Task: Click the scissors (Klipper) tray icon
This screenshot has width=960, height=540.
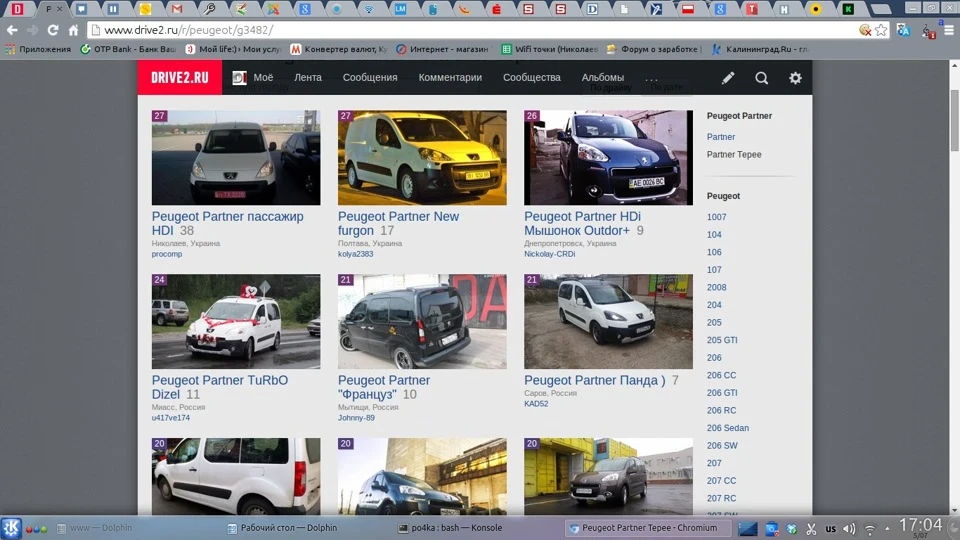Action: coord(811,528)
